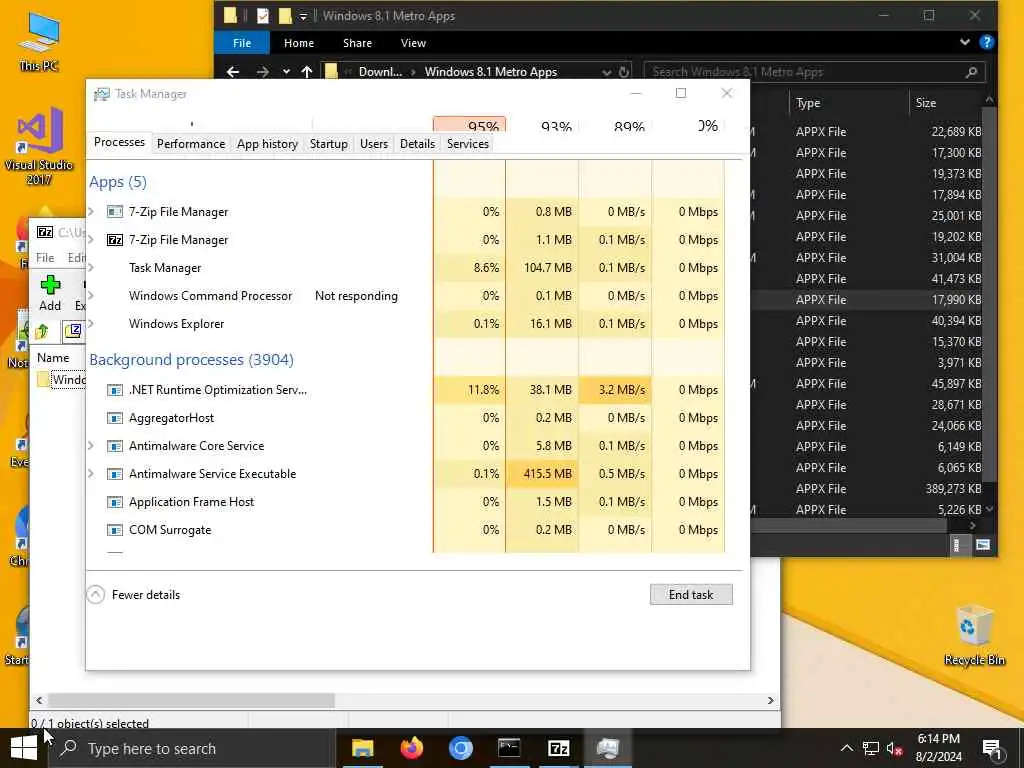Open the View ribbon tab in Explorer
This screenshot has width=1024, height=768.
(x=413, y=43)
